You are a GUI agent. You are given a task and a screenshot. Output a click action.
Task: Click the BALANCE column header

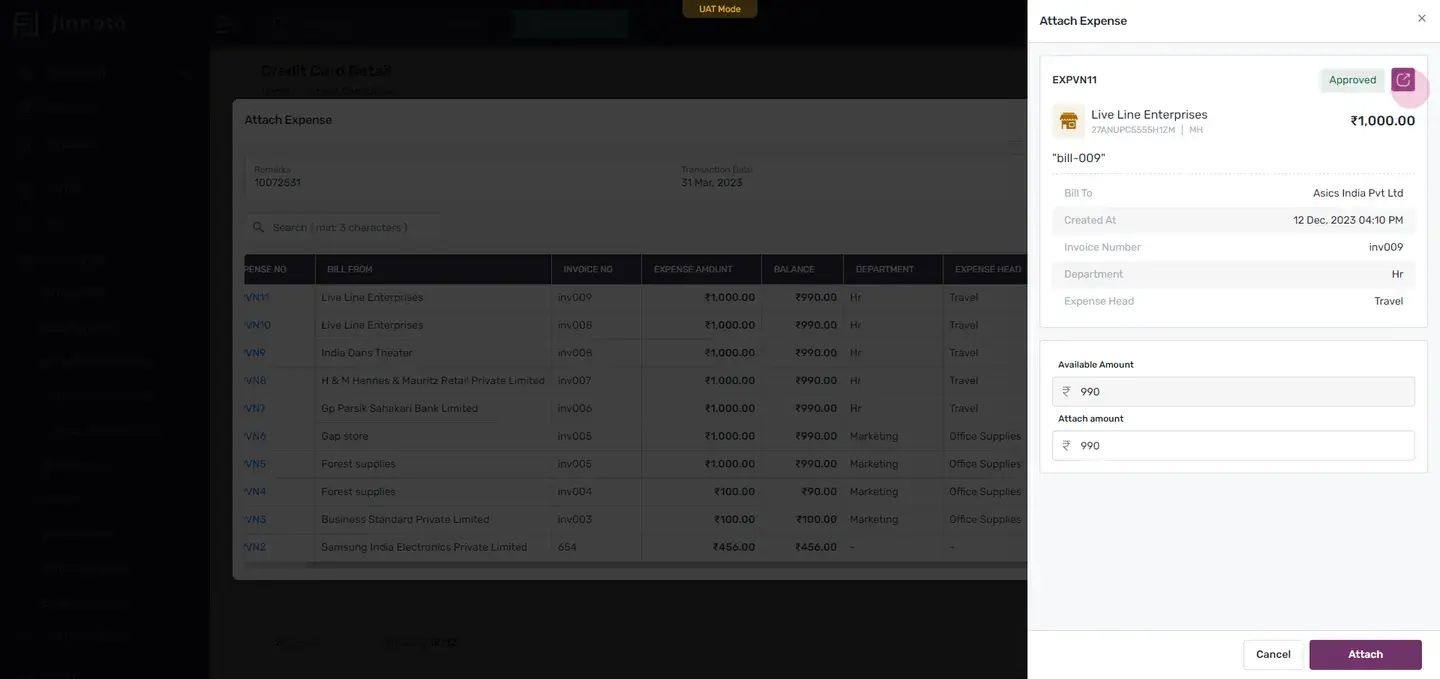[x=802, y=269]
